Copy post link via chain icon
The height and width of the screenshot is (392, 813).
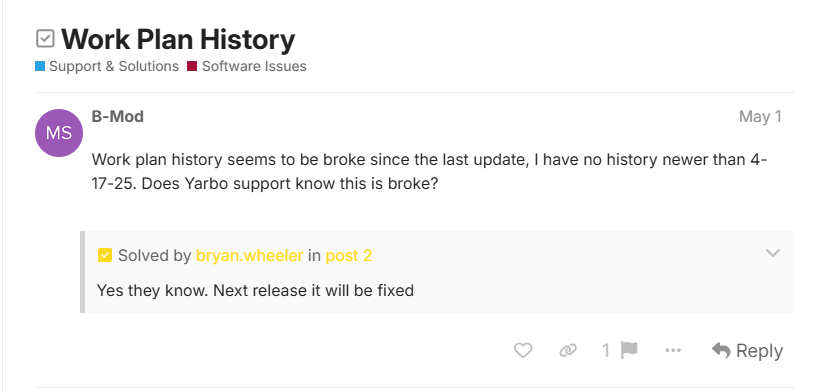[568, 351]
